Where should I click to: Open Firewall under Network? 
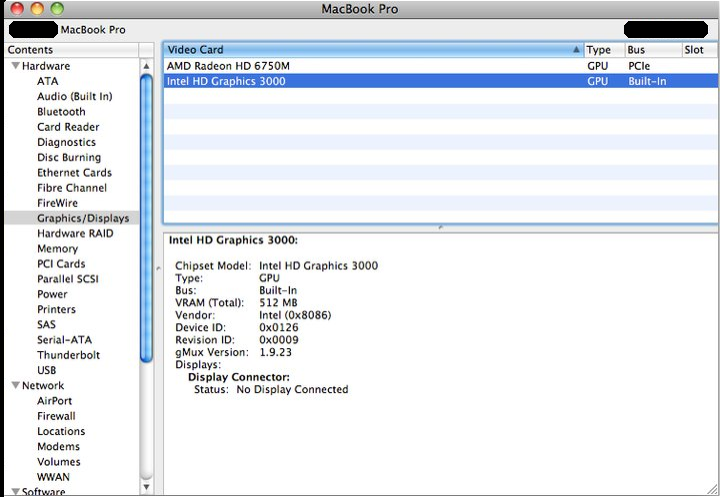pos(56,416)
